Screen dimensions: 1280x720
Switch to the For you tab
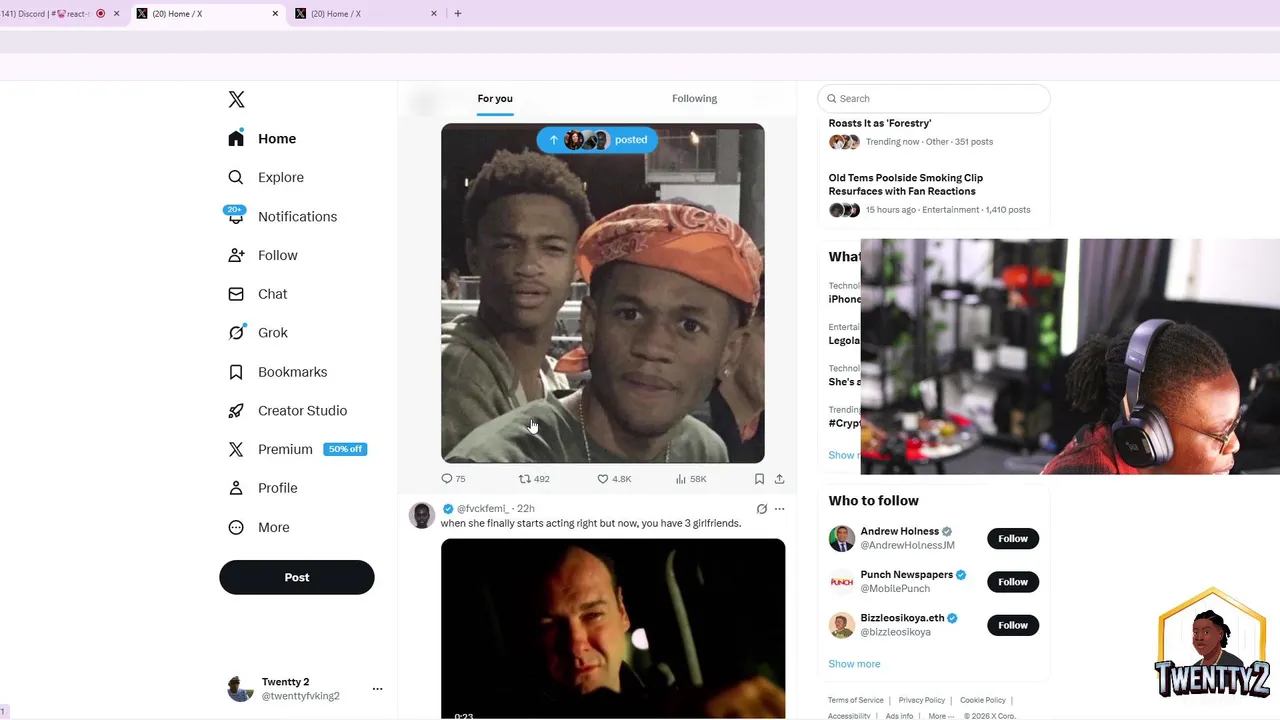tap(495, 98)
